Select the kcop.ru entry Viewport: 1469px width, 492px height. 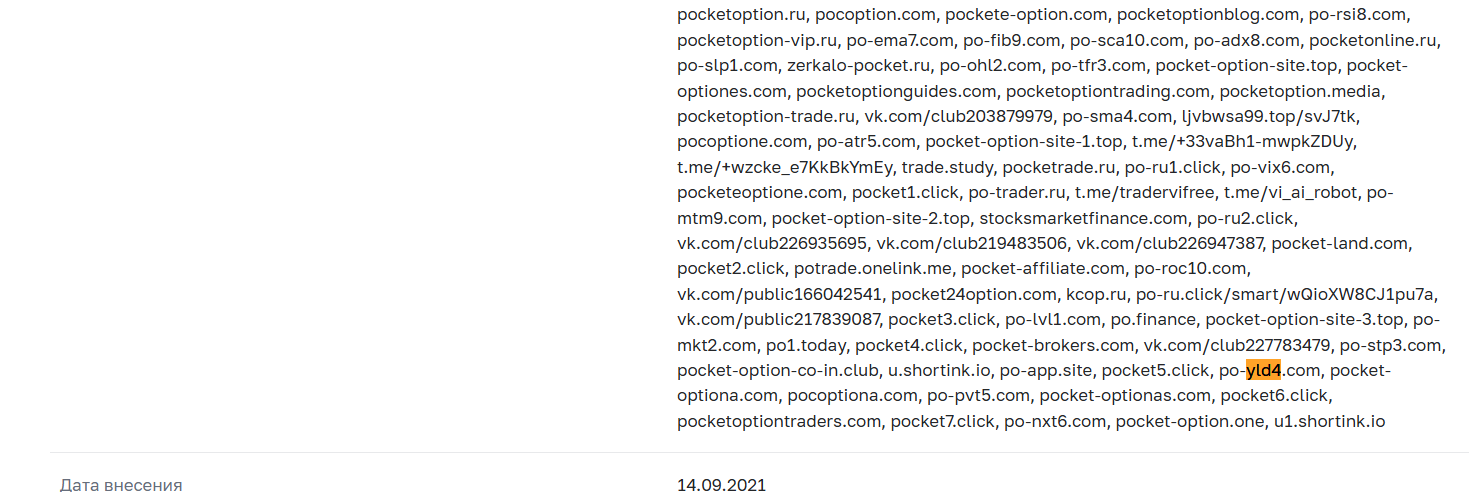[1096, 294]
